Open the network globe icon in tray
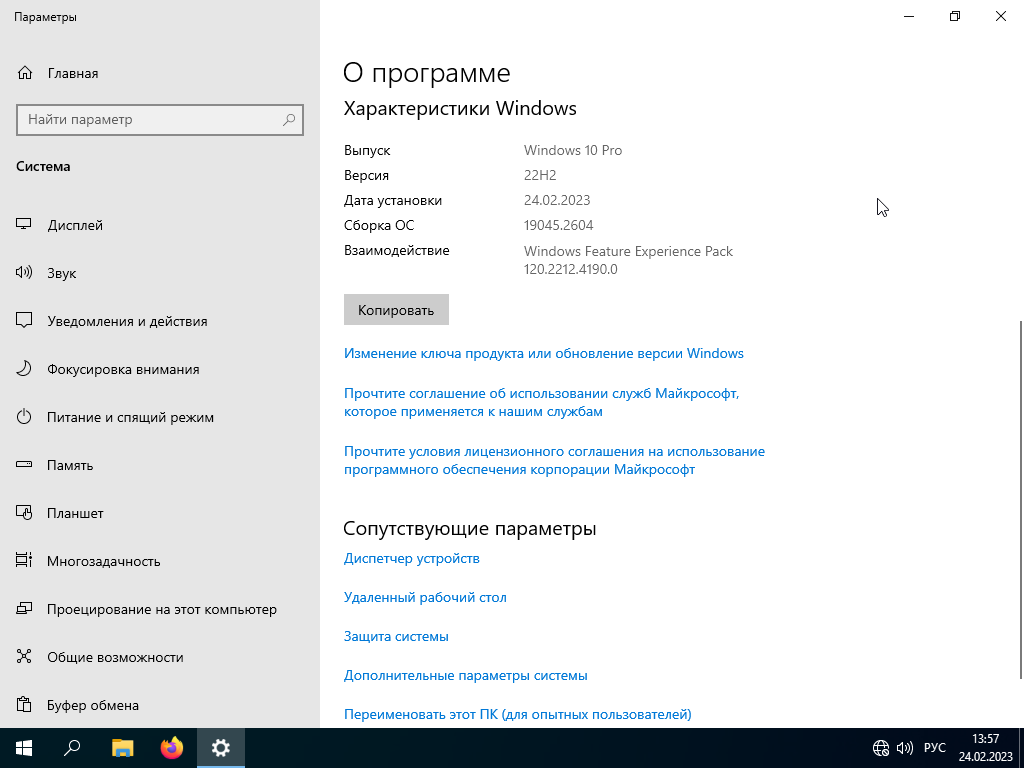This screenshot has height=768, width=1024. [x=881, y=748]
